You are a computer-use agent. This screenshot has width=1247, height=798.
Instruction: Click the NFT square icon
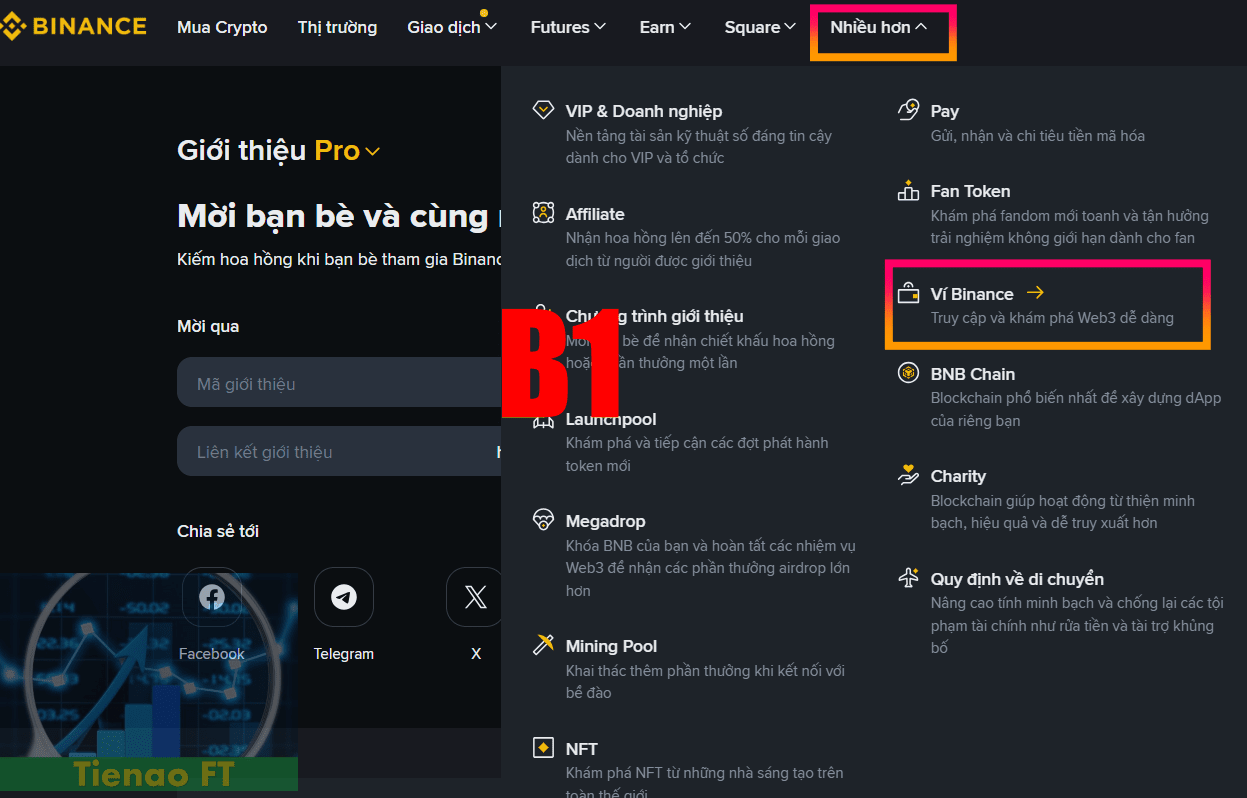543,748
